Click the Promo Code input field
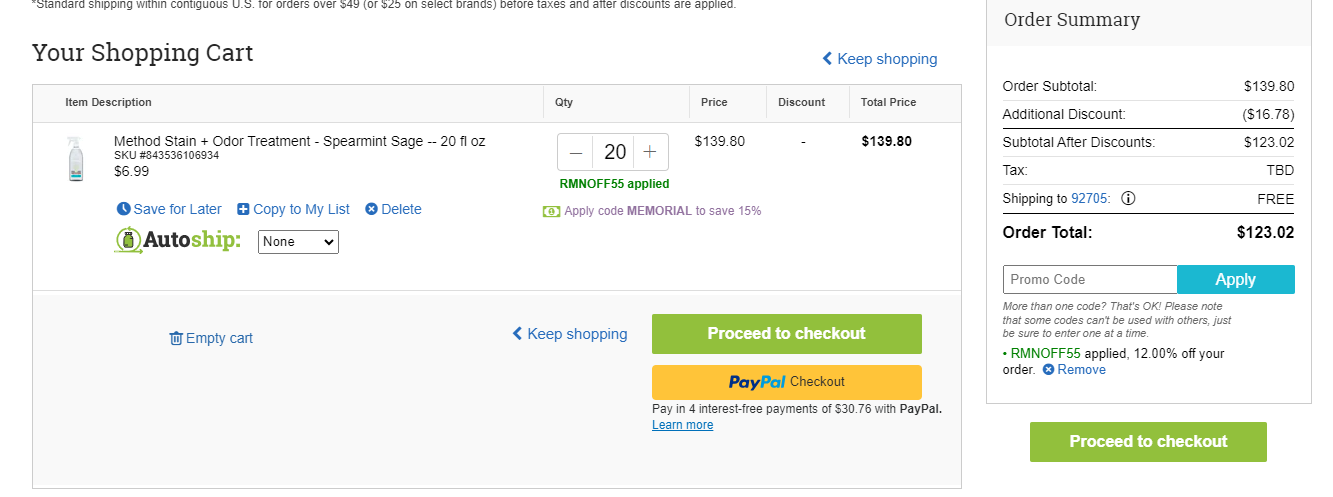 point(1090,279)
